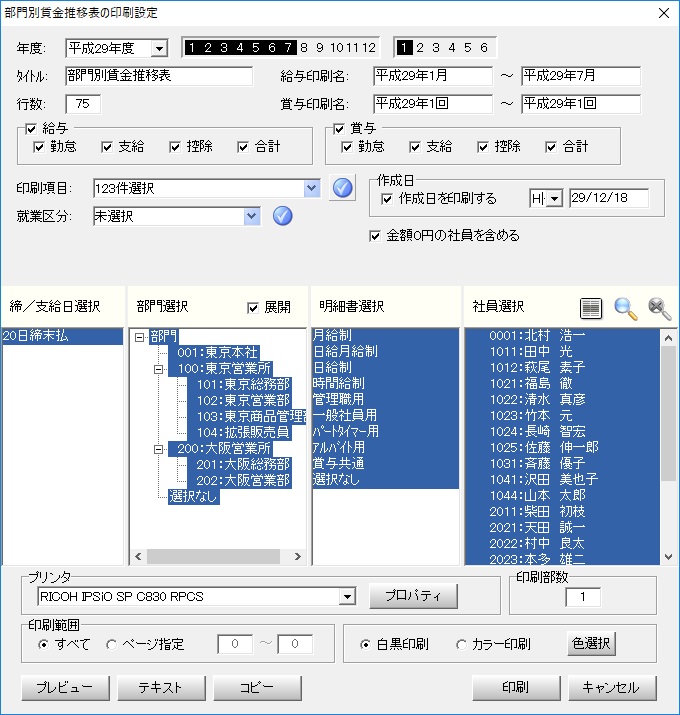The height and width of the screenshot is (715, 680).
Task: Open the 年度 dropdown showing 平成29年度
Action: pos(159,48)
